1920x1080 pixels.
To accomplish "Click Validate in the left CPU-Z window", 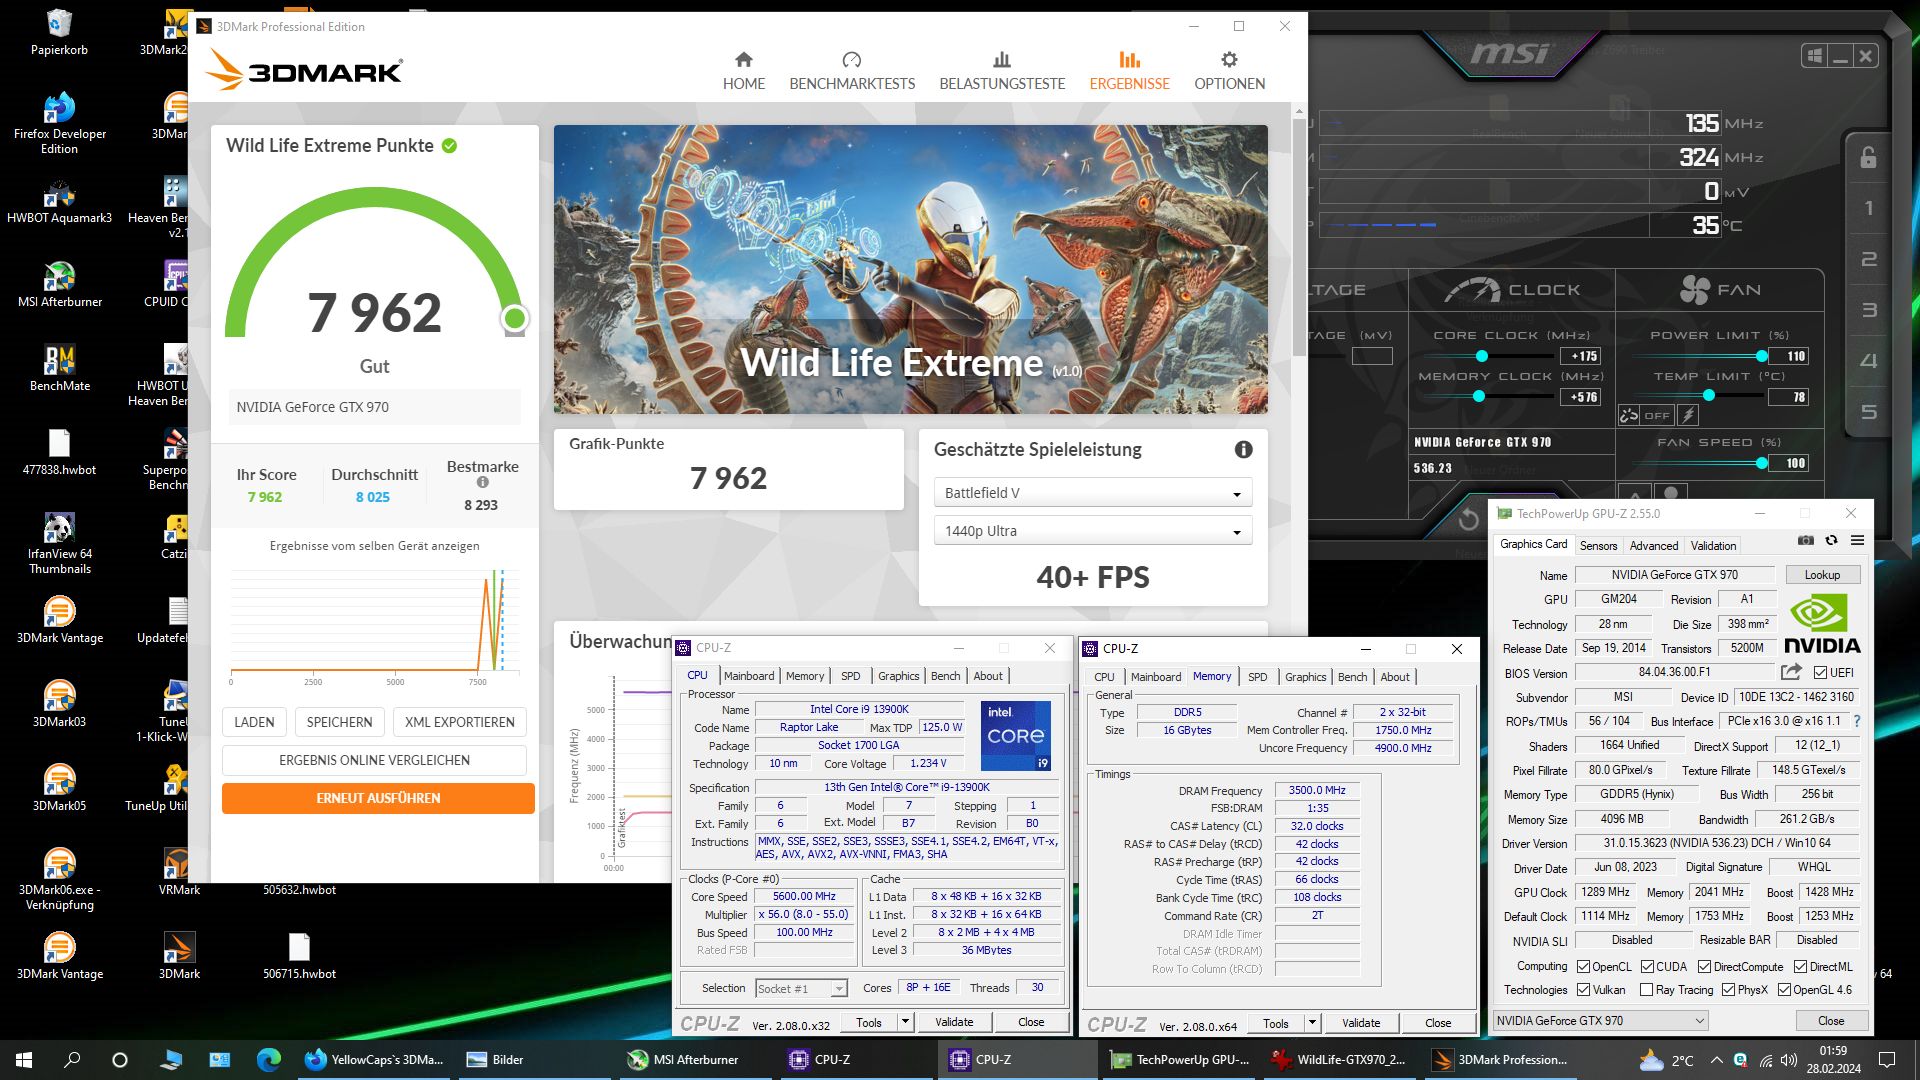I will click(954, 1022).
